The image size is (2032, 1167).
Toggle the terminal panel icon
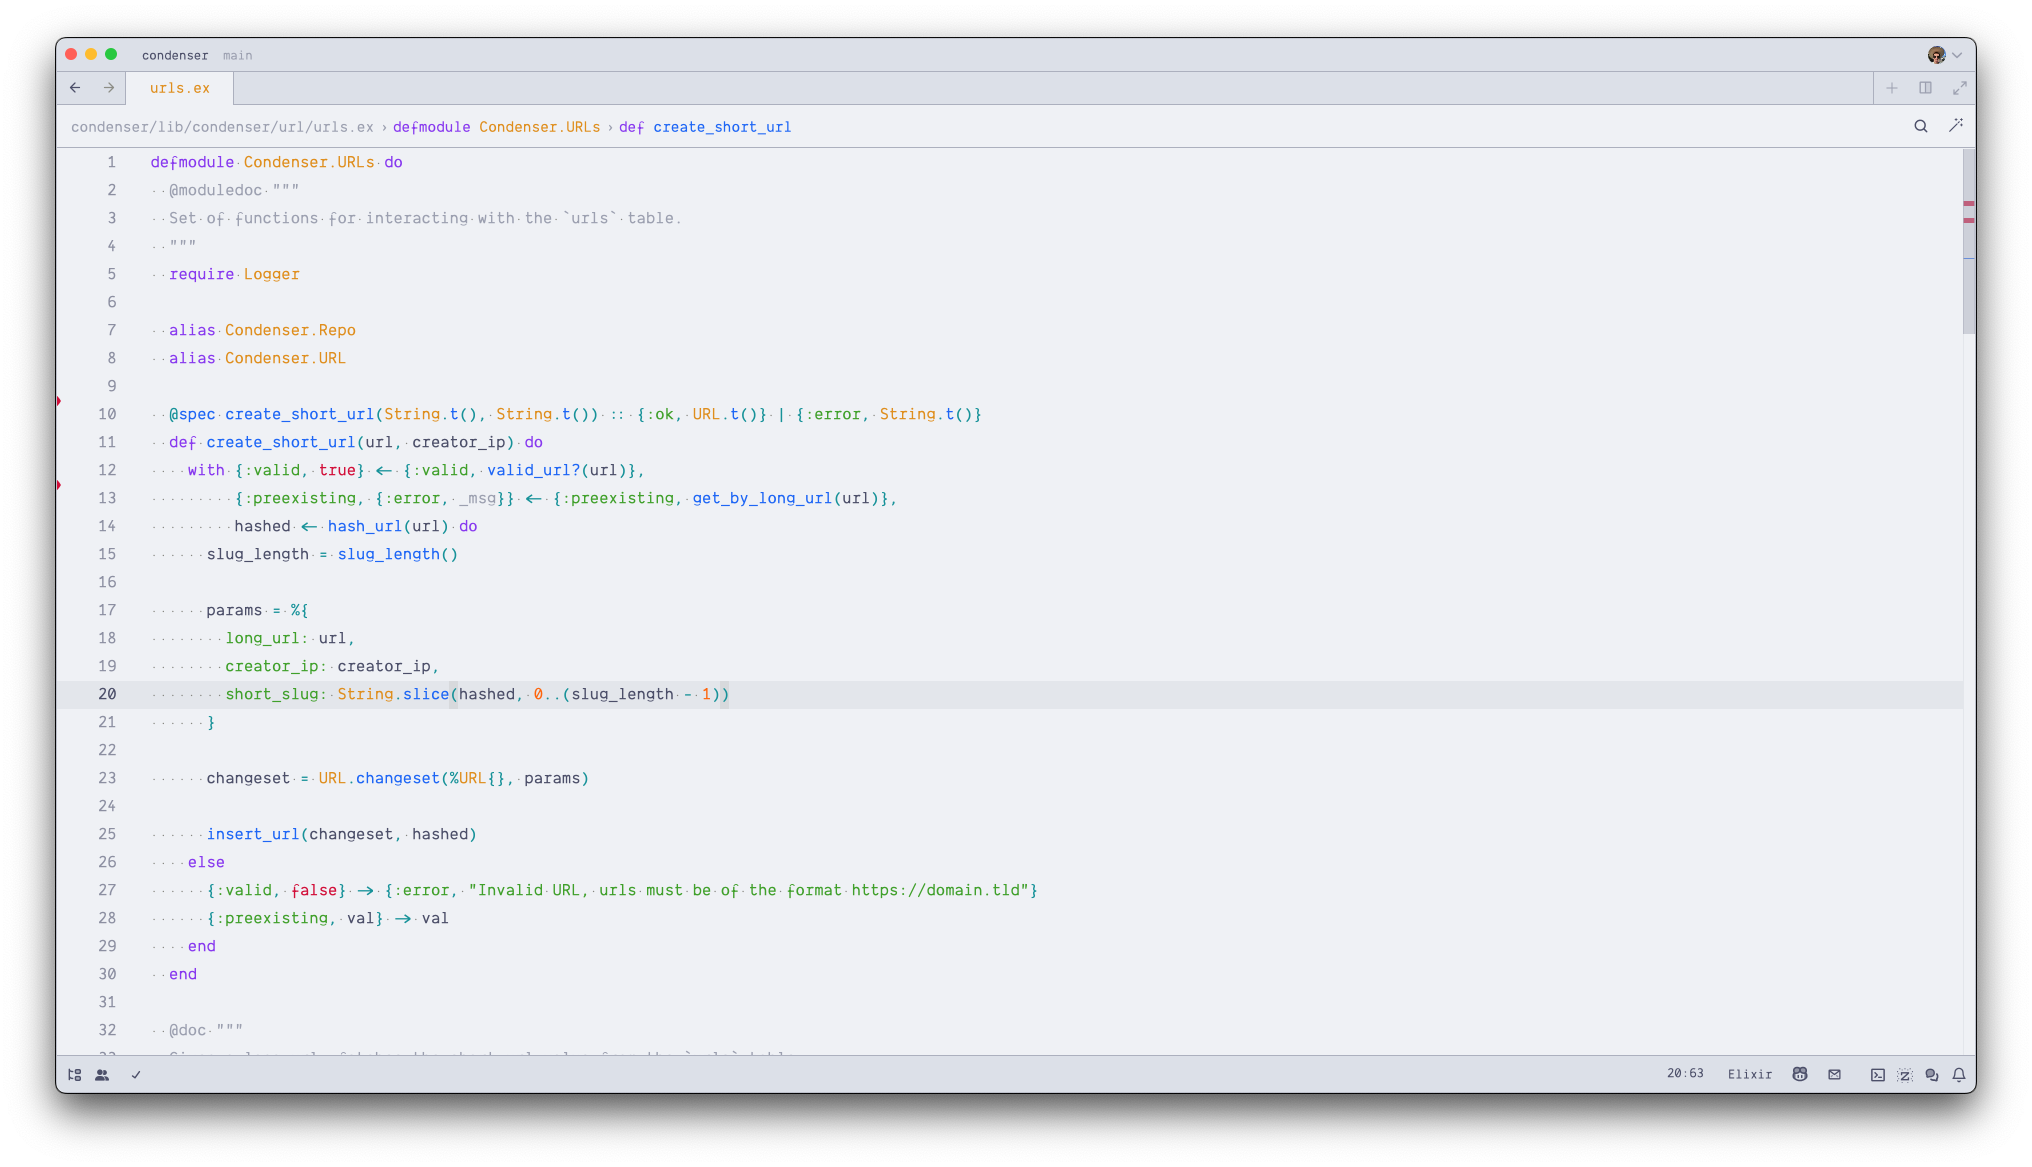coord(1878,1075)
